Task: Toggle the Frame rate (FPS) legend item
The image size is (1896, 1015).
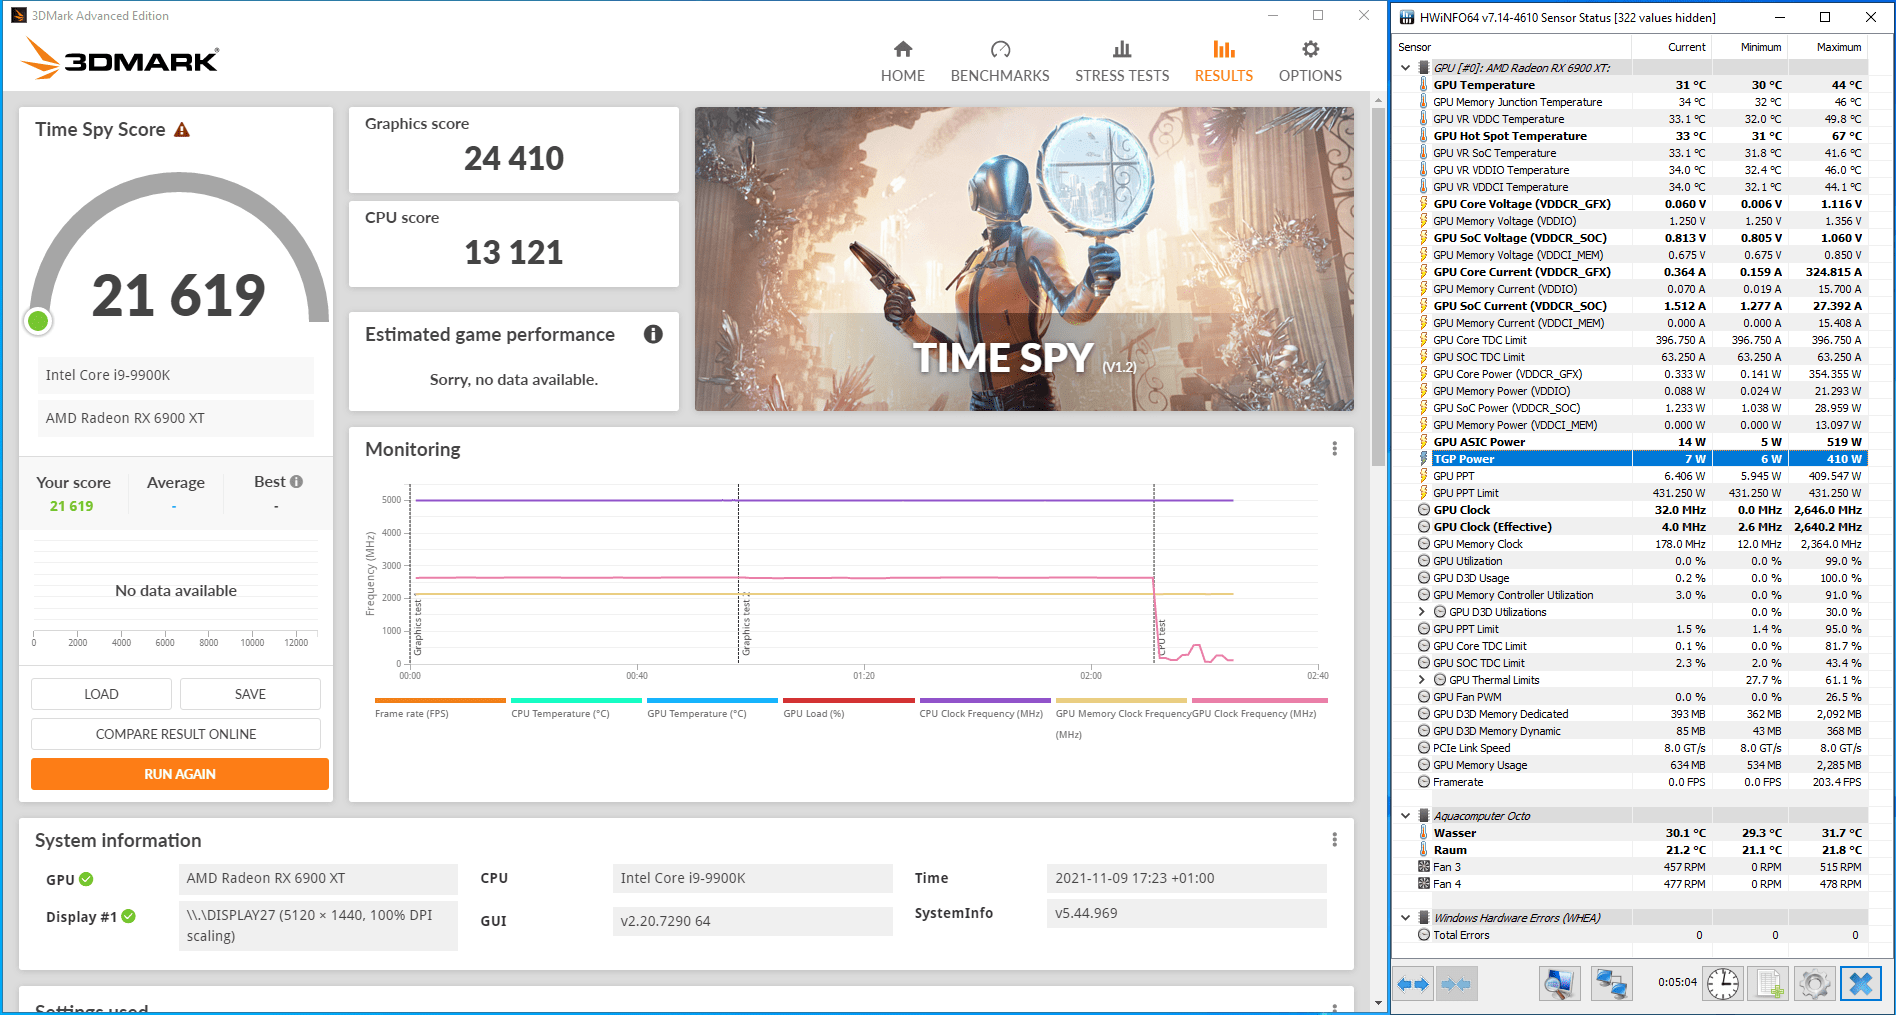Action: [x=440, y=707]
